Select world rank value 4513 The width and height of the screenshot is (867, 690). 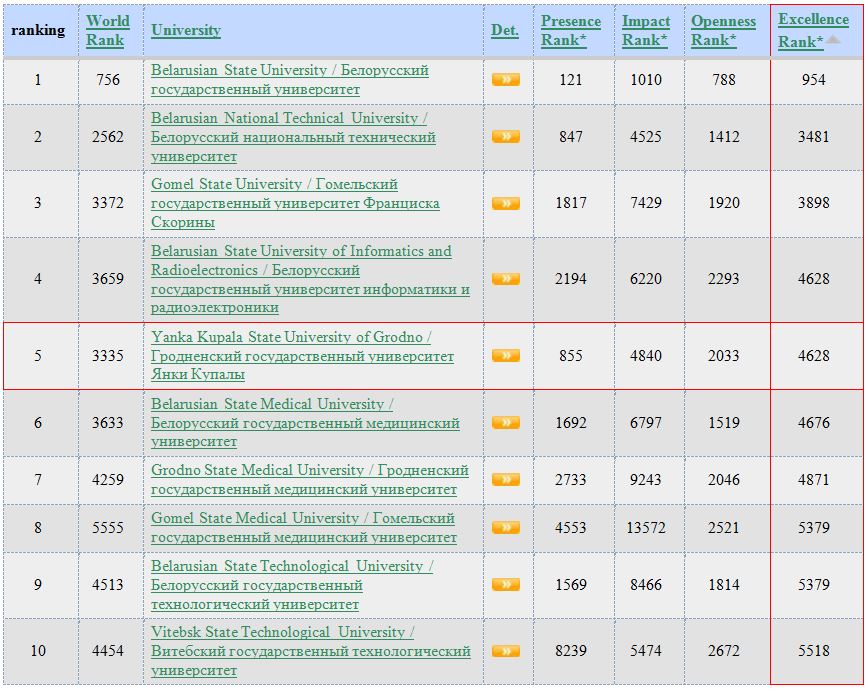108,584
